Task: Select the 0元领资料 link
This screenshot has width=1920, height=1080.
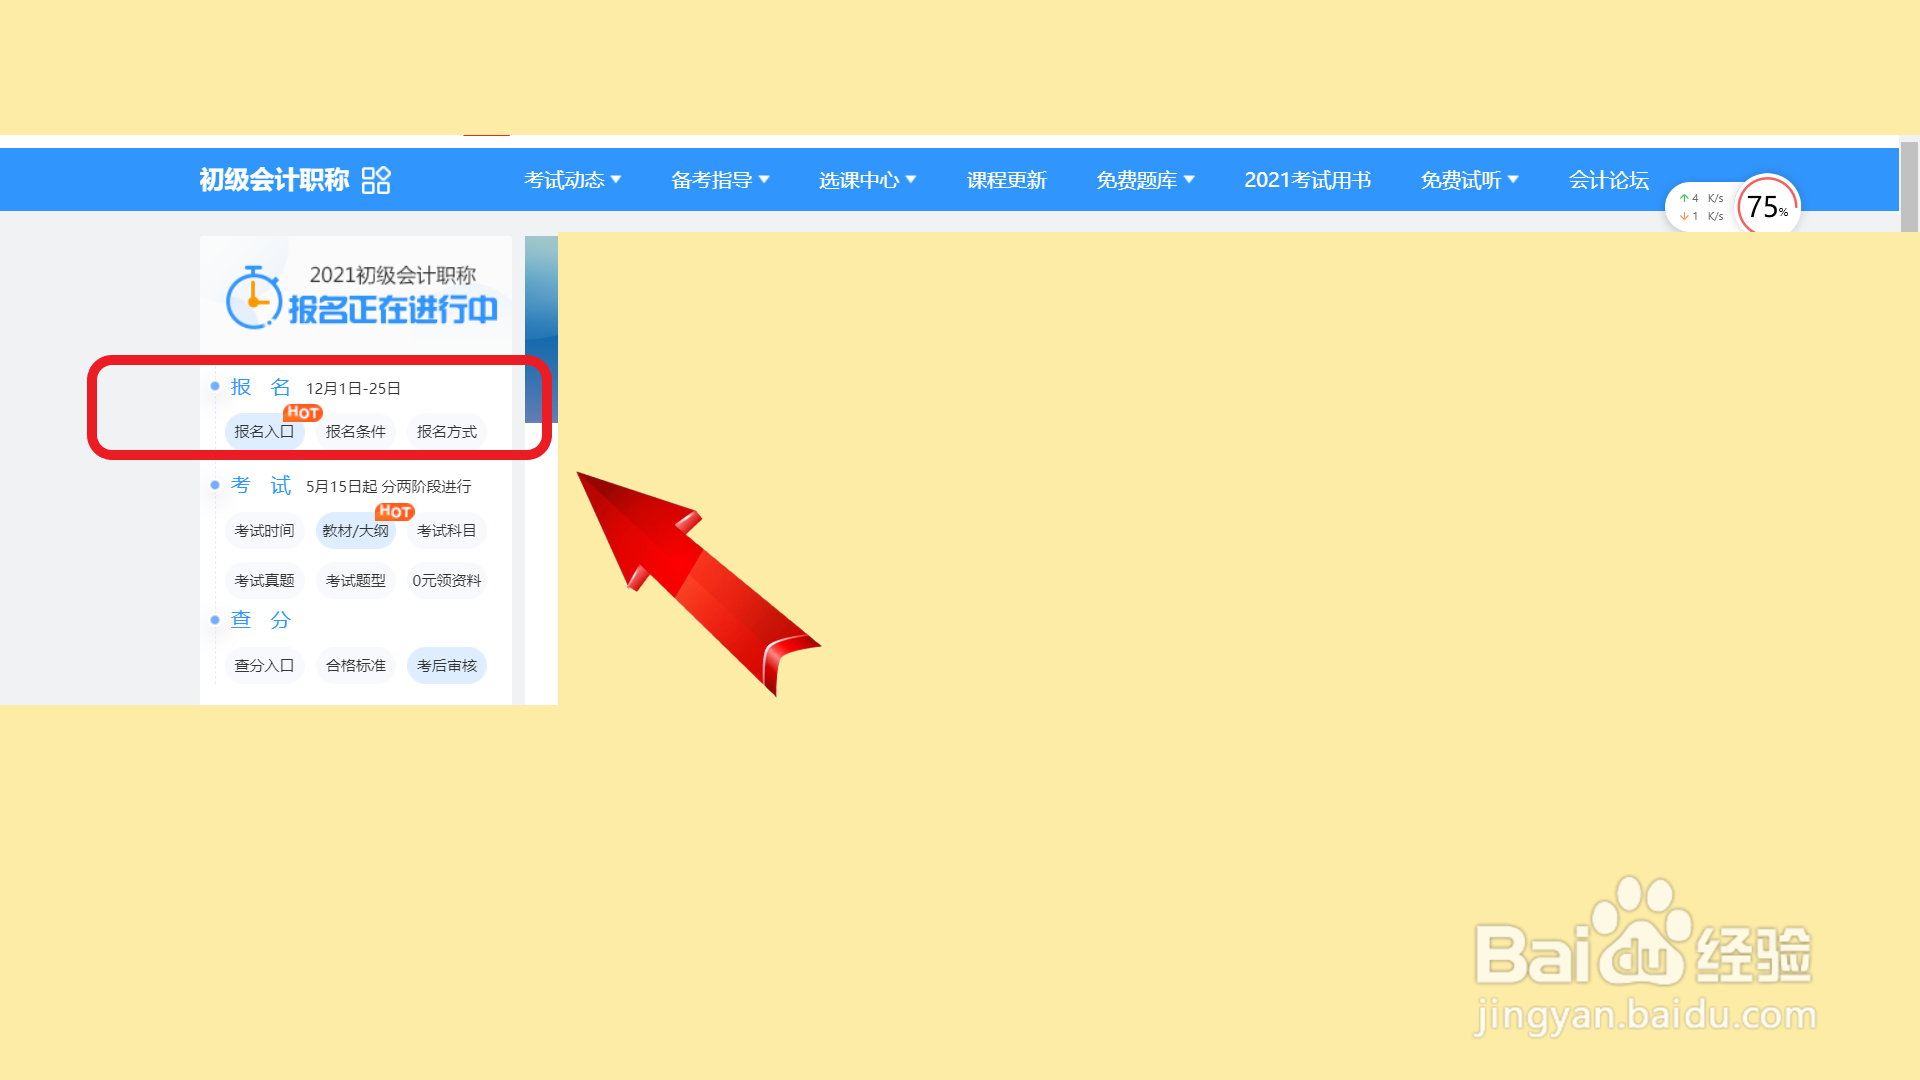Action: pyautogui.click(x=446, y=581)
